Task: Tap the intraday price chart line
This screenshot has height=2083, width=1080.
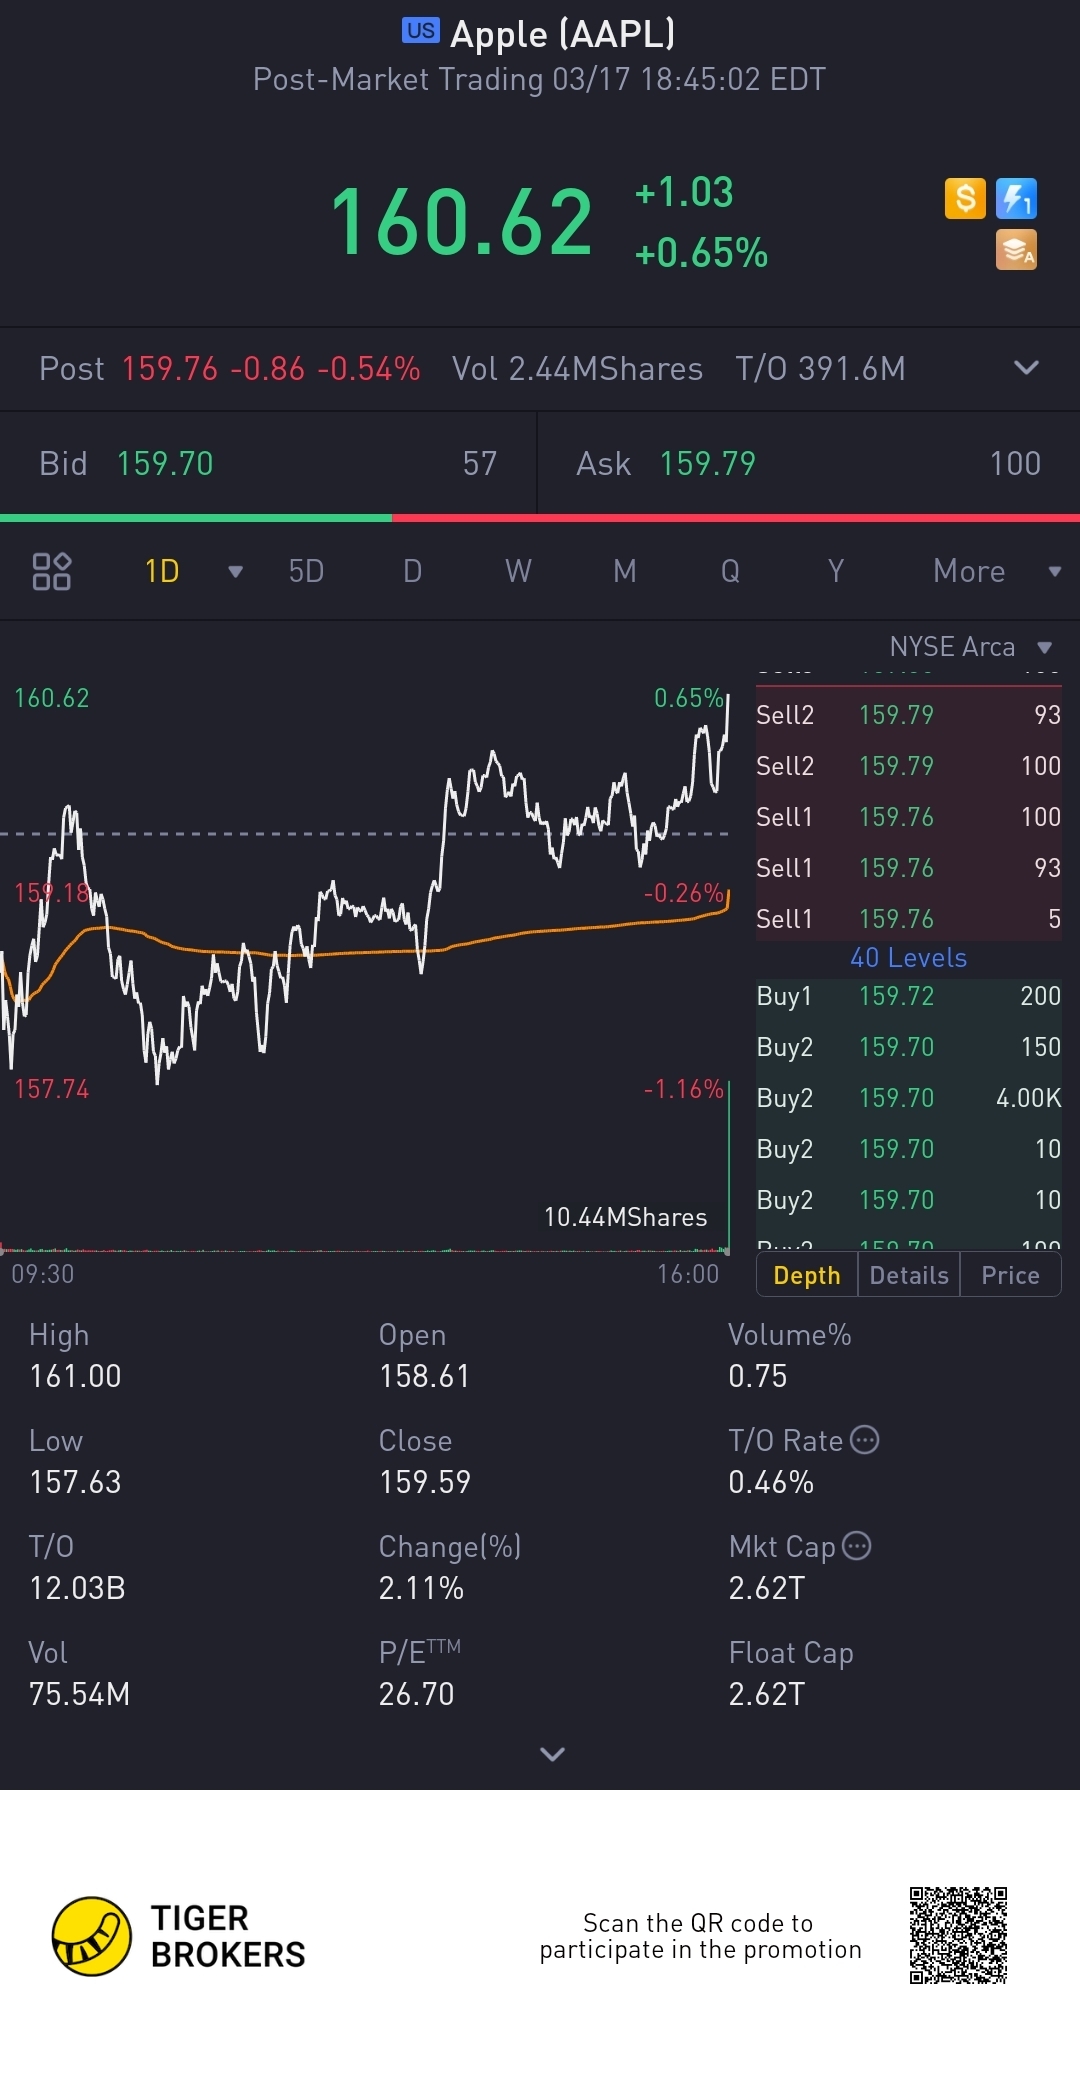Action: coord(365,890)
